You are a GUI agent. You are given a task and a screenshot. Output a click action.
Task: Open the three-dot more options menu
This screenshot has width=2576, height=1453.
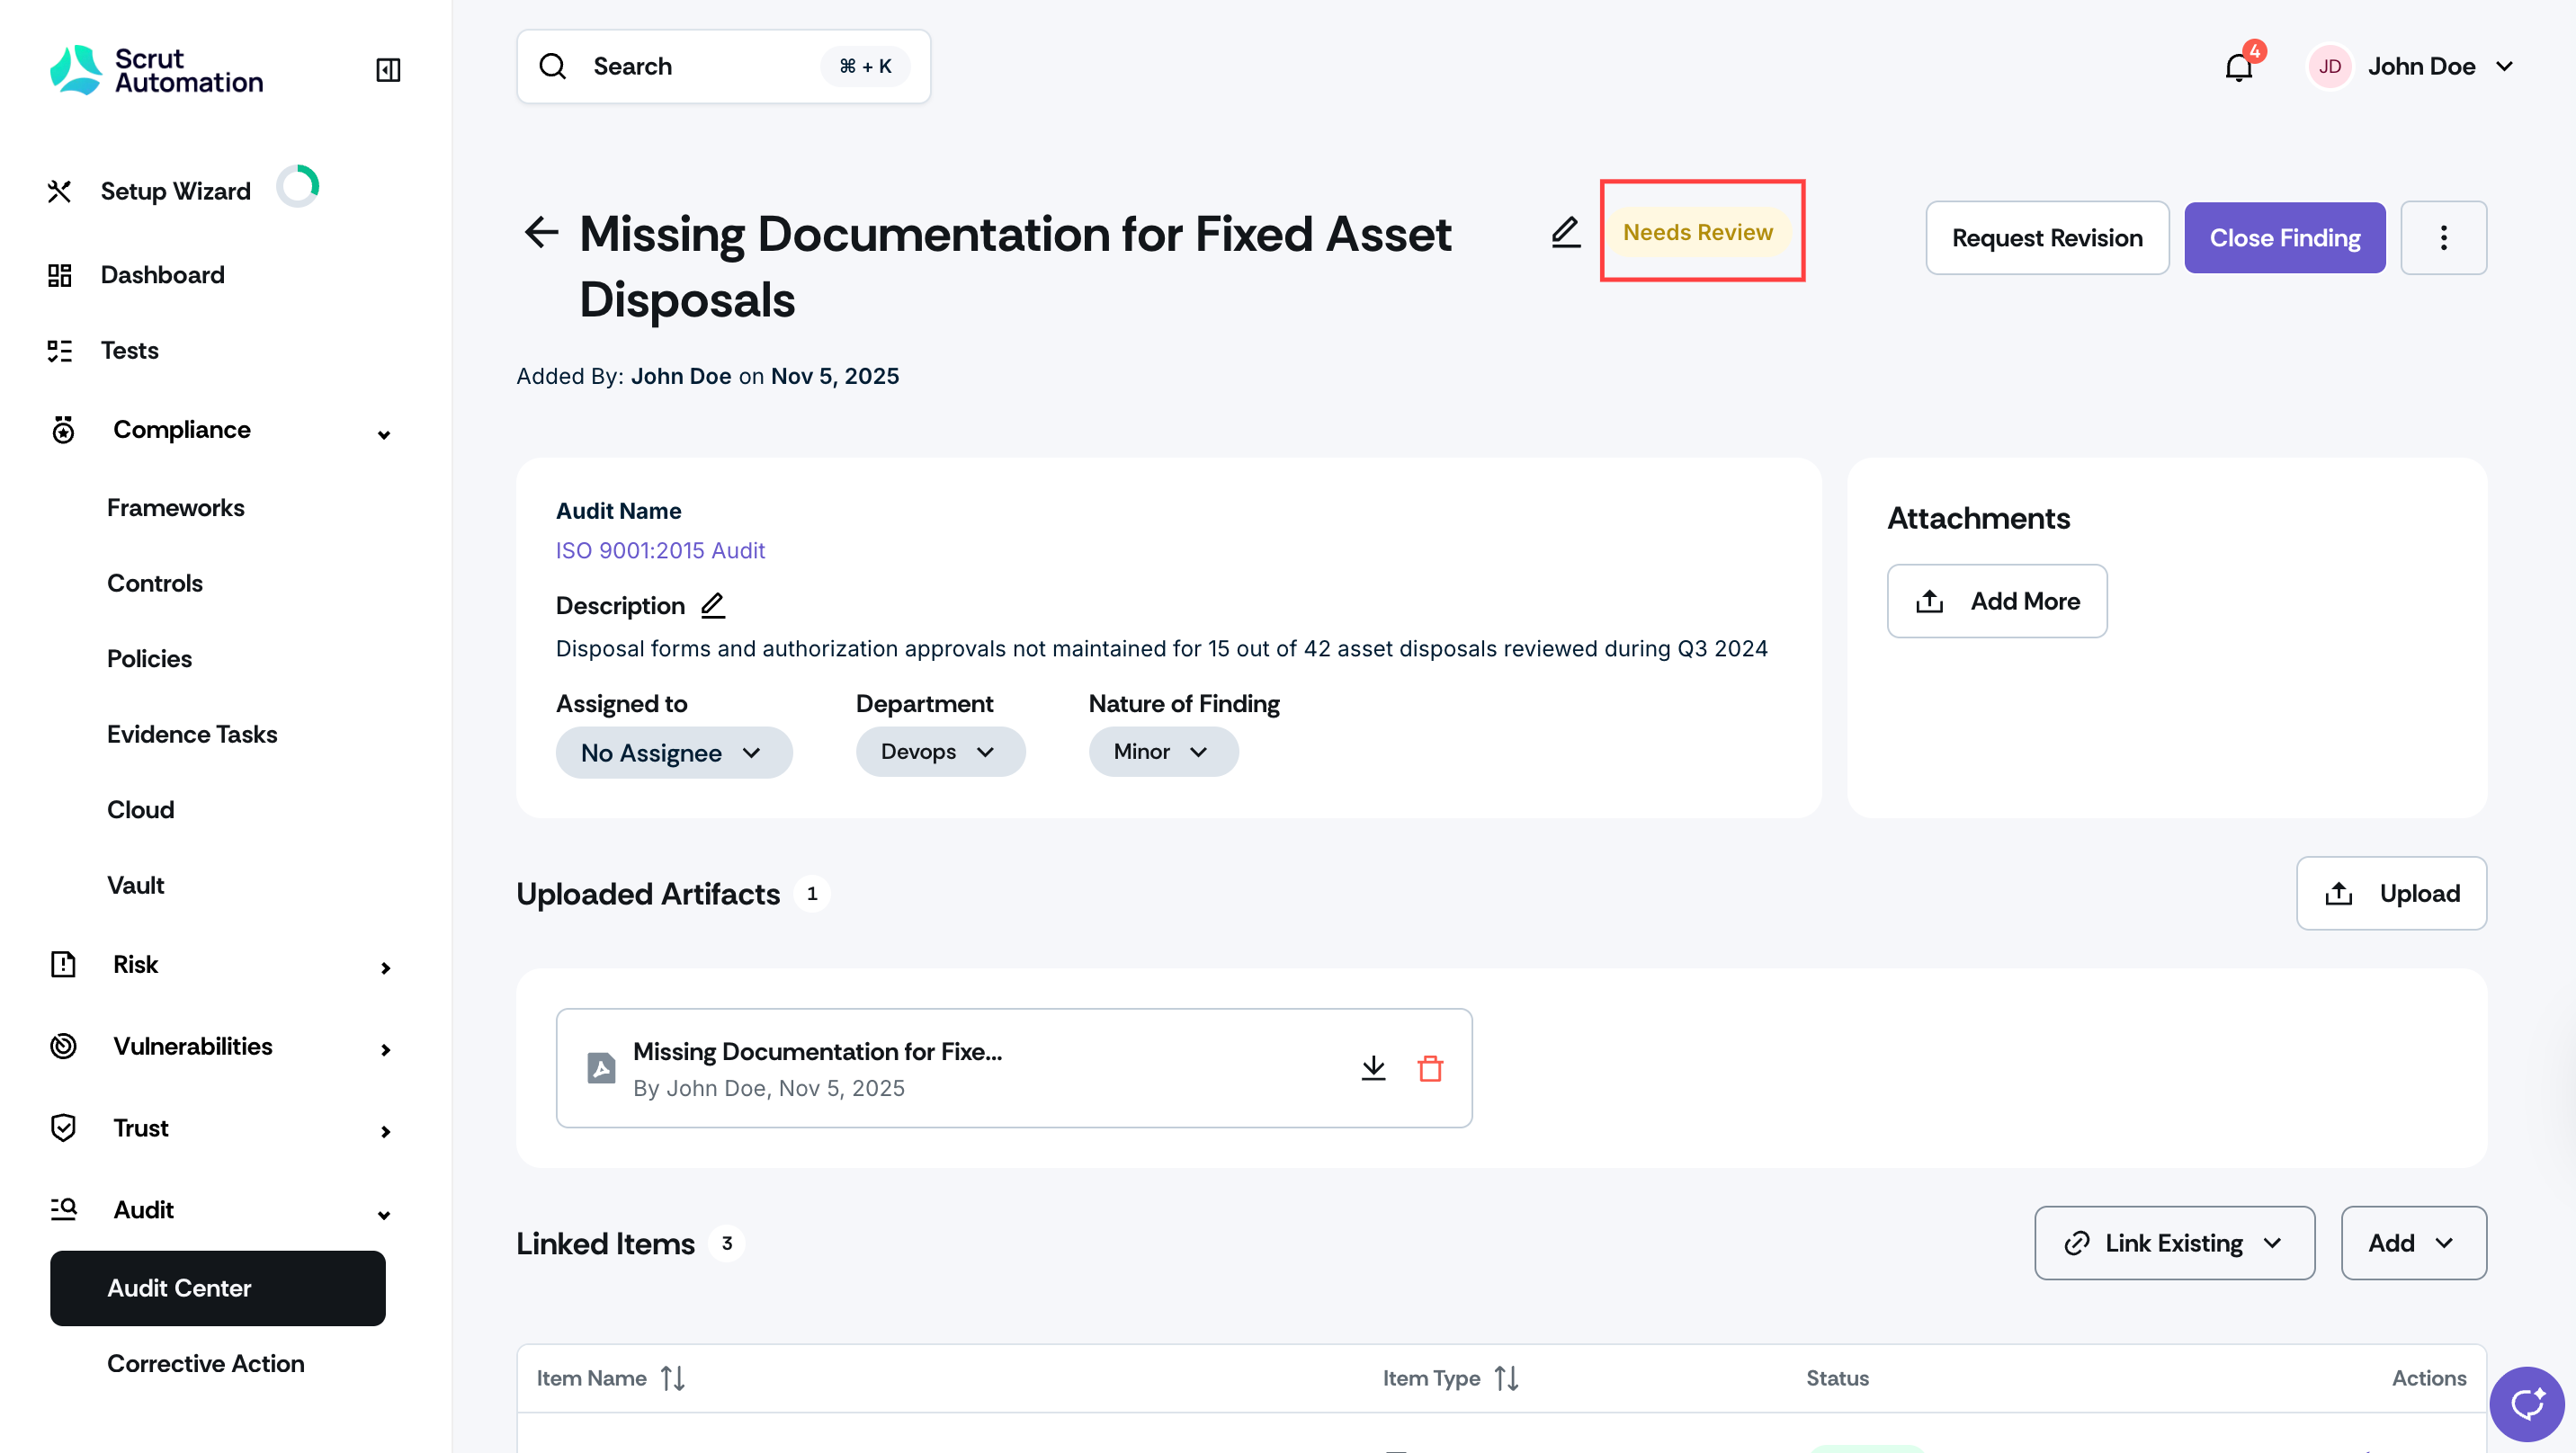pos(2443,238)
